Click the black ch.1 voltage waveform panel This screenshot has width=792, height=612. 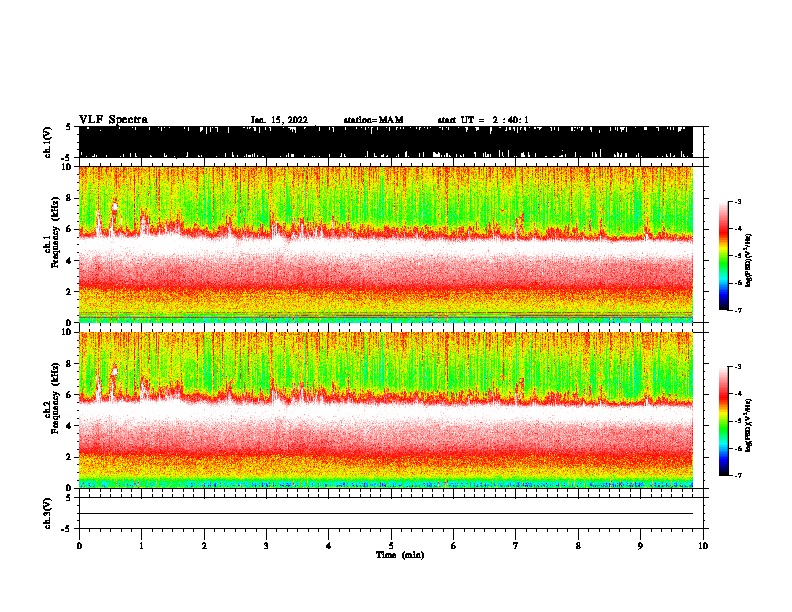pyautogui.click(x=386, y=142)
